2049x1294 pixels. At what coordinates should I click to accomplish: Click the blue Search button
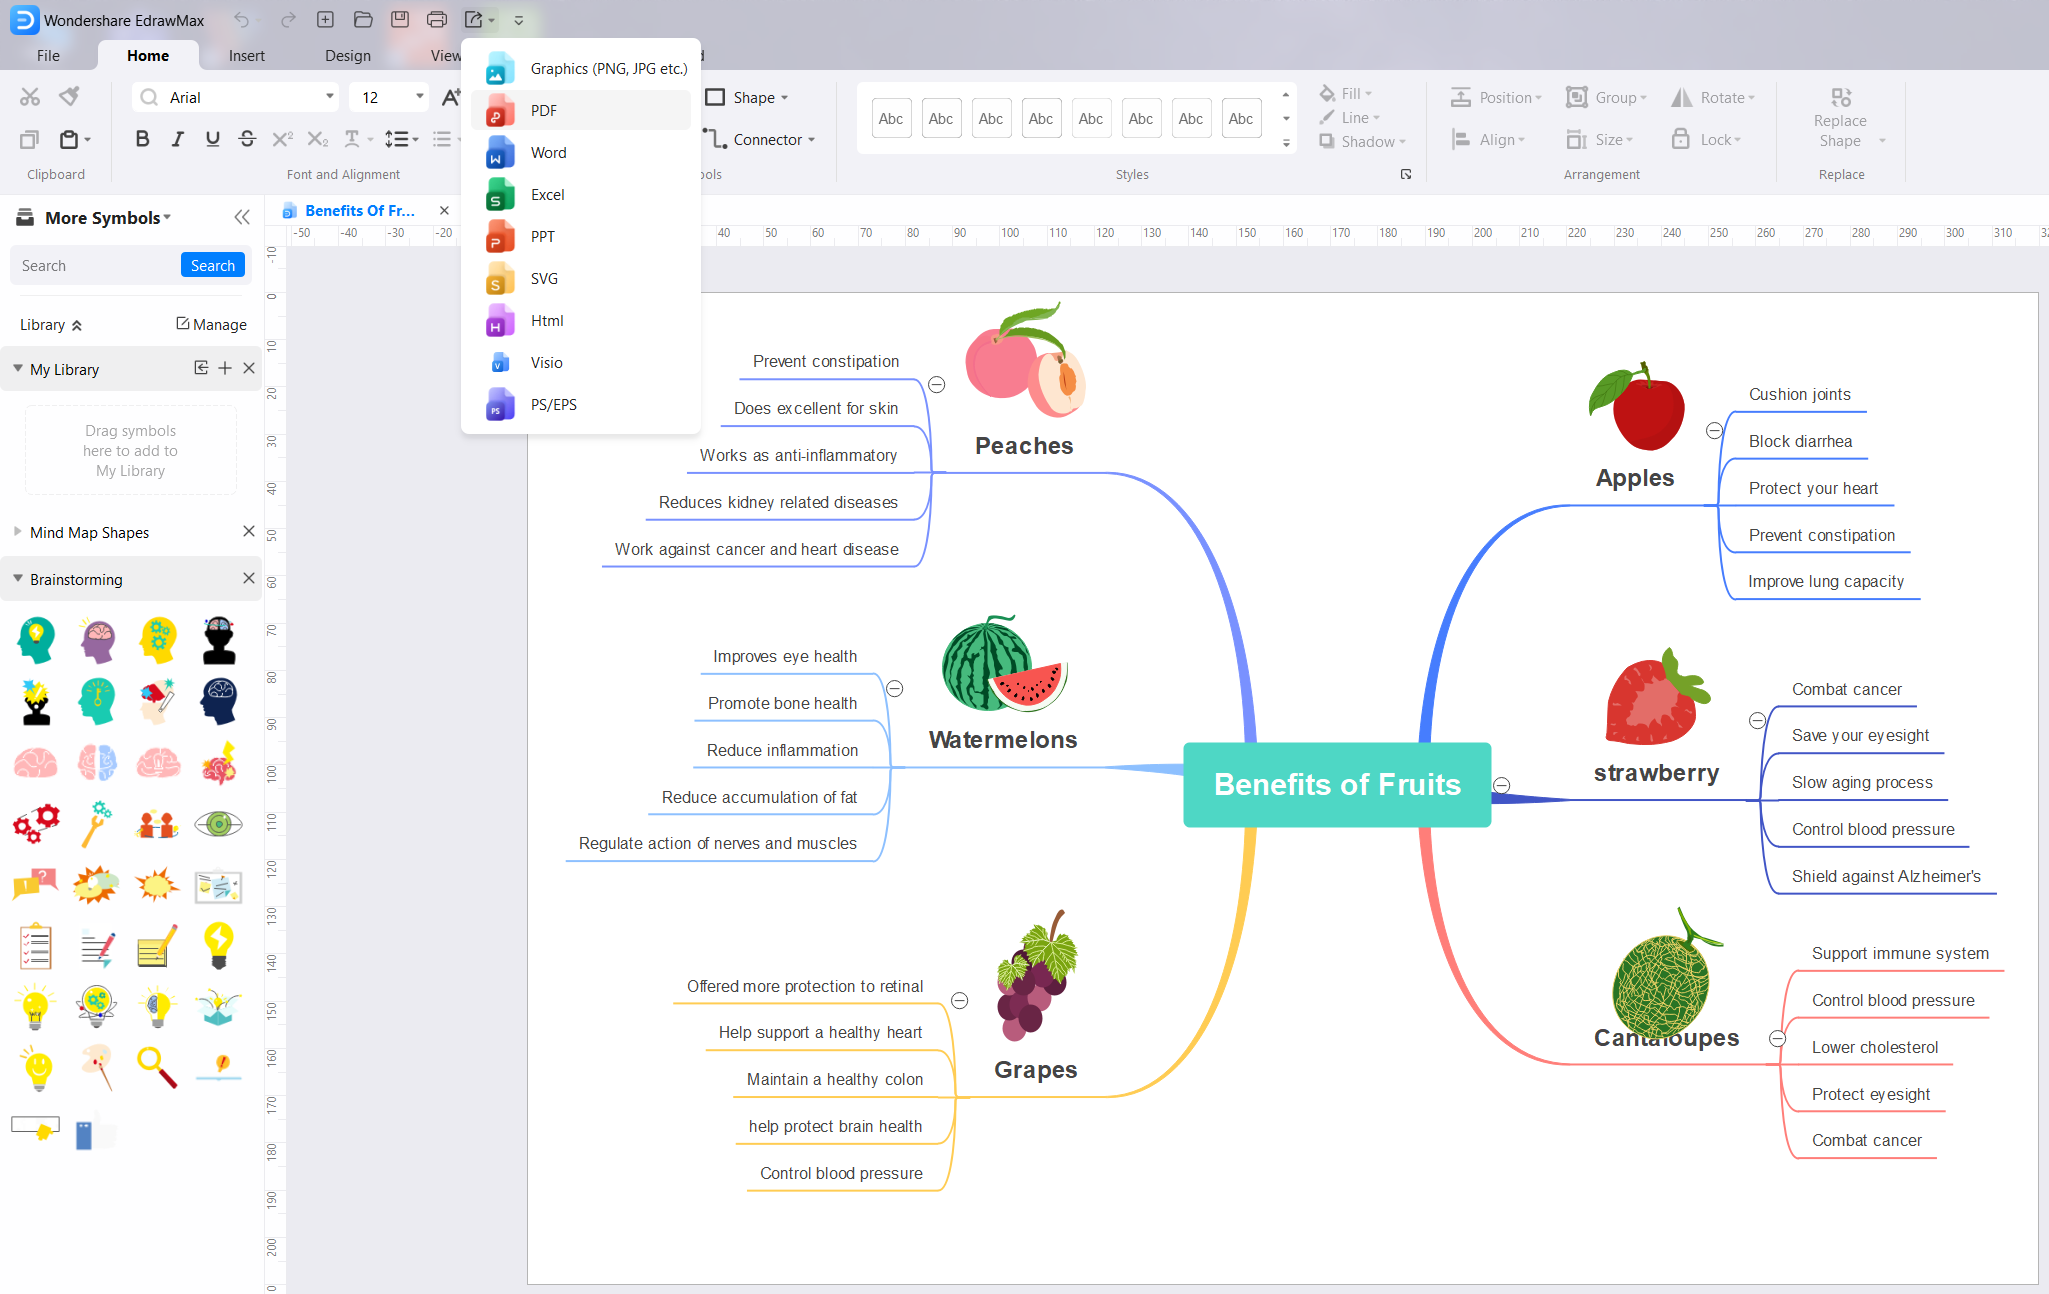point(212,265)
